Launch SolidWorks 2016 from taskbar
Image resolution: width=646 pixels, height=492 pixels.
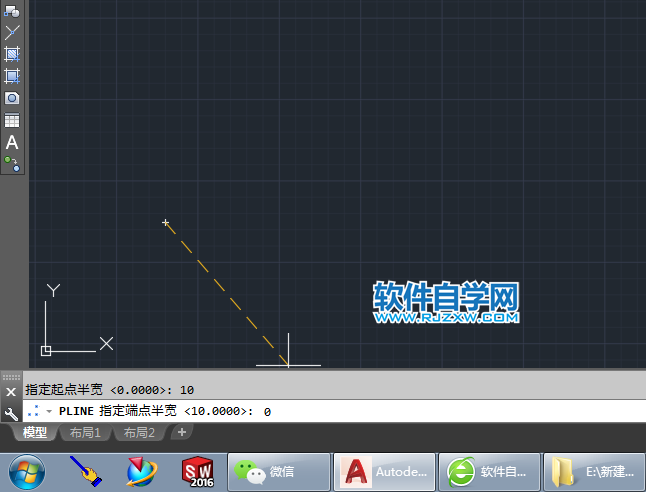pos(198,472)
